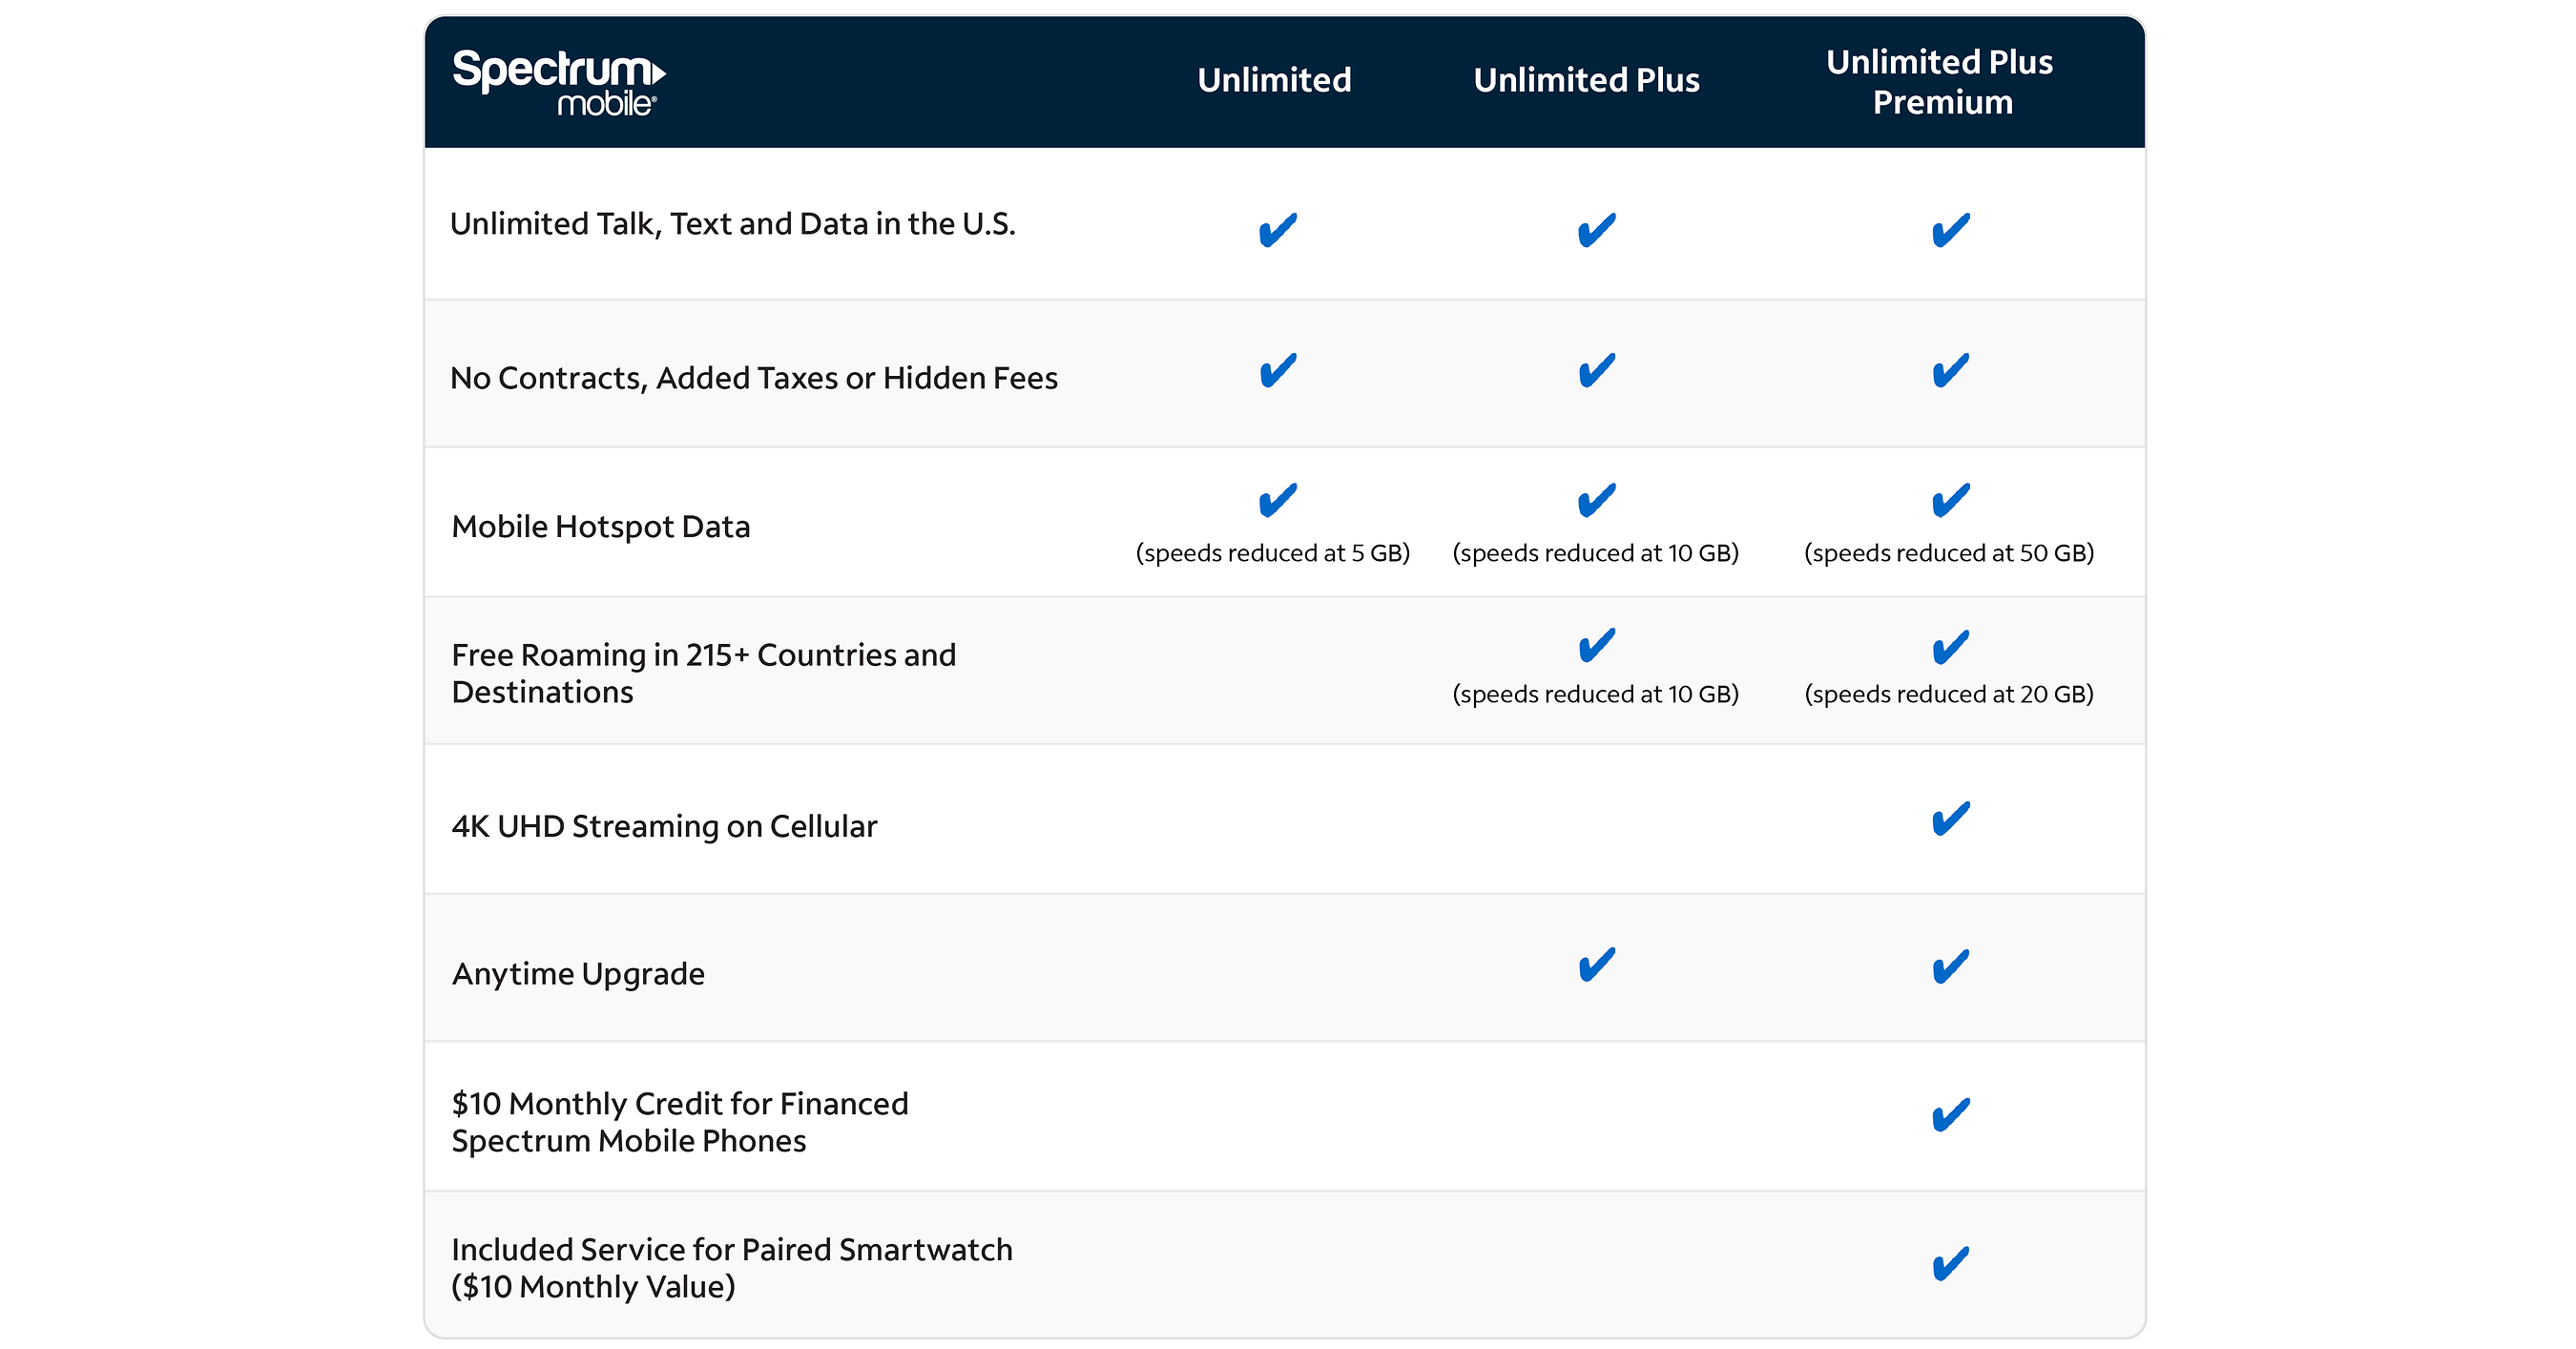
Task: Click $10 Monthly Credit for Financed Phones label
Action: pos(680,1122)
